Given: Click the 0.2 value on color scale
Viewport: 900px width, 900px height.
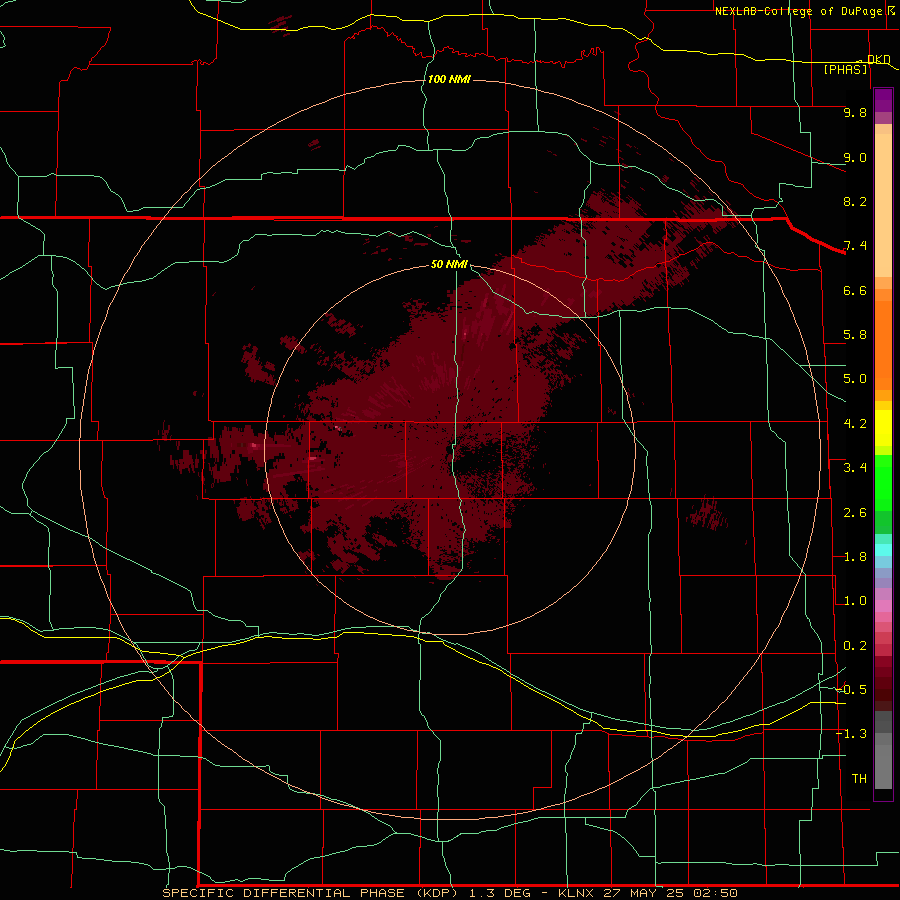Looking at the screenshot, I should (x=855, y=646).
